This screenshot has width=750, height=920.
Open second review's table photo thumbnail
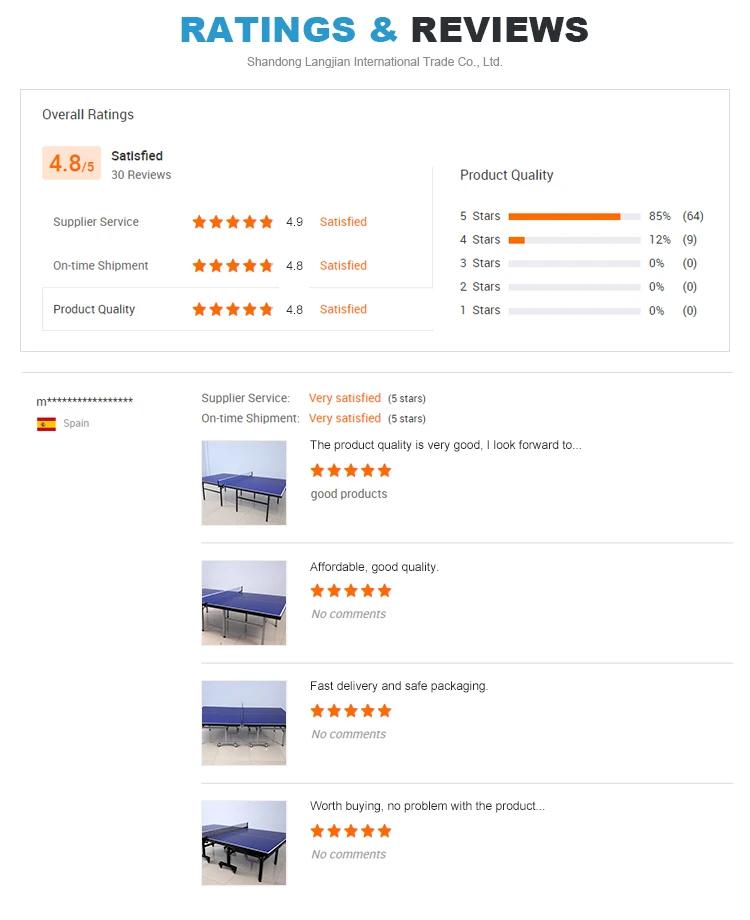click(x=244, y=603)
